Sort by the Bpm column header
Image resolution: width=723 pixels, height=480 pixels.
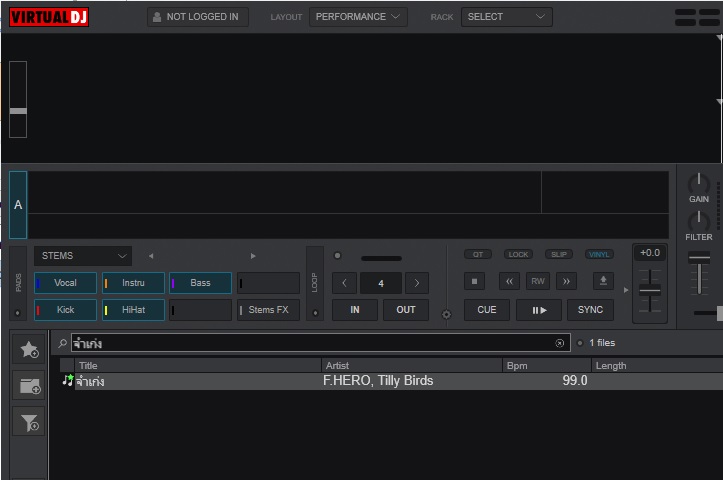tap(547, 366)
